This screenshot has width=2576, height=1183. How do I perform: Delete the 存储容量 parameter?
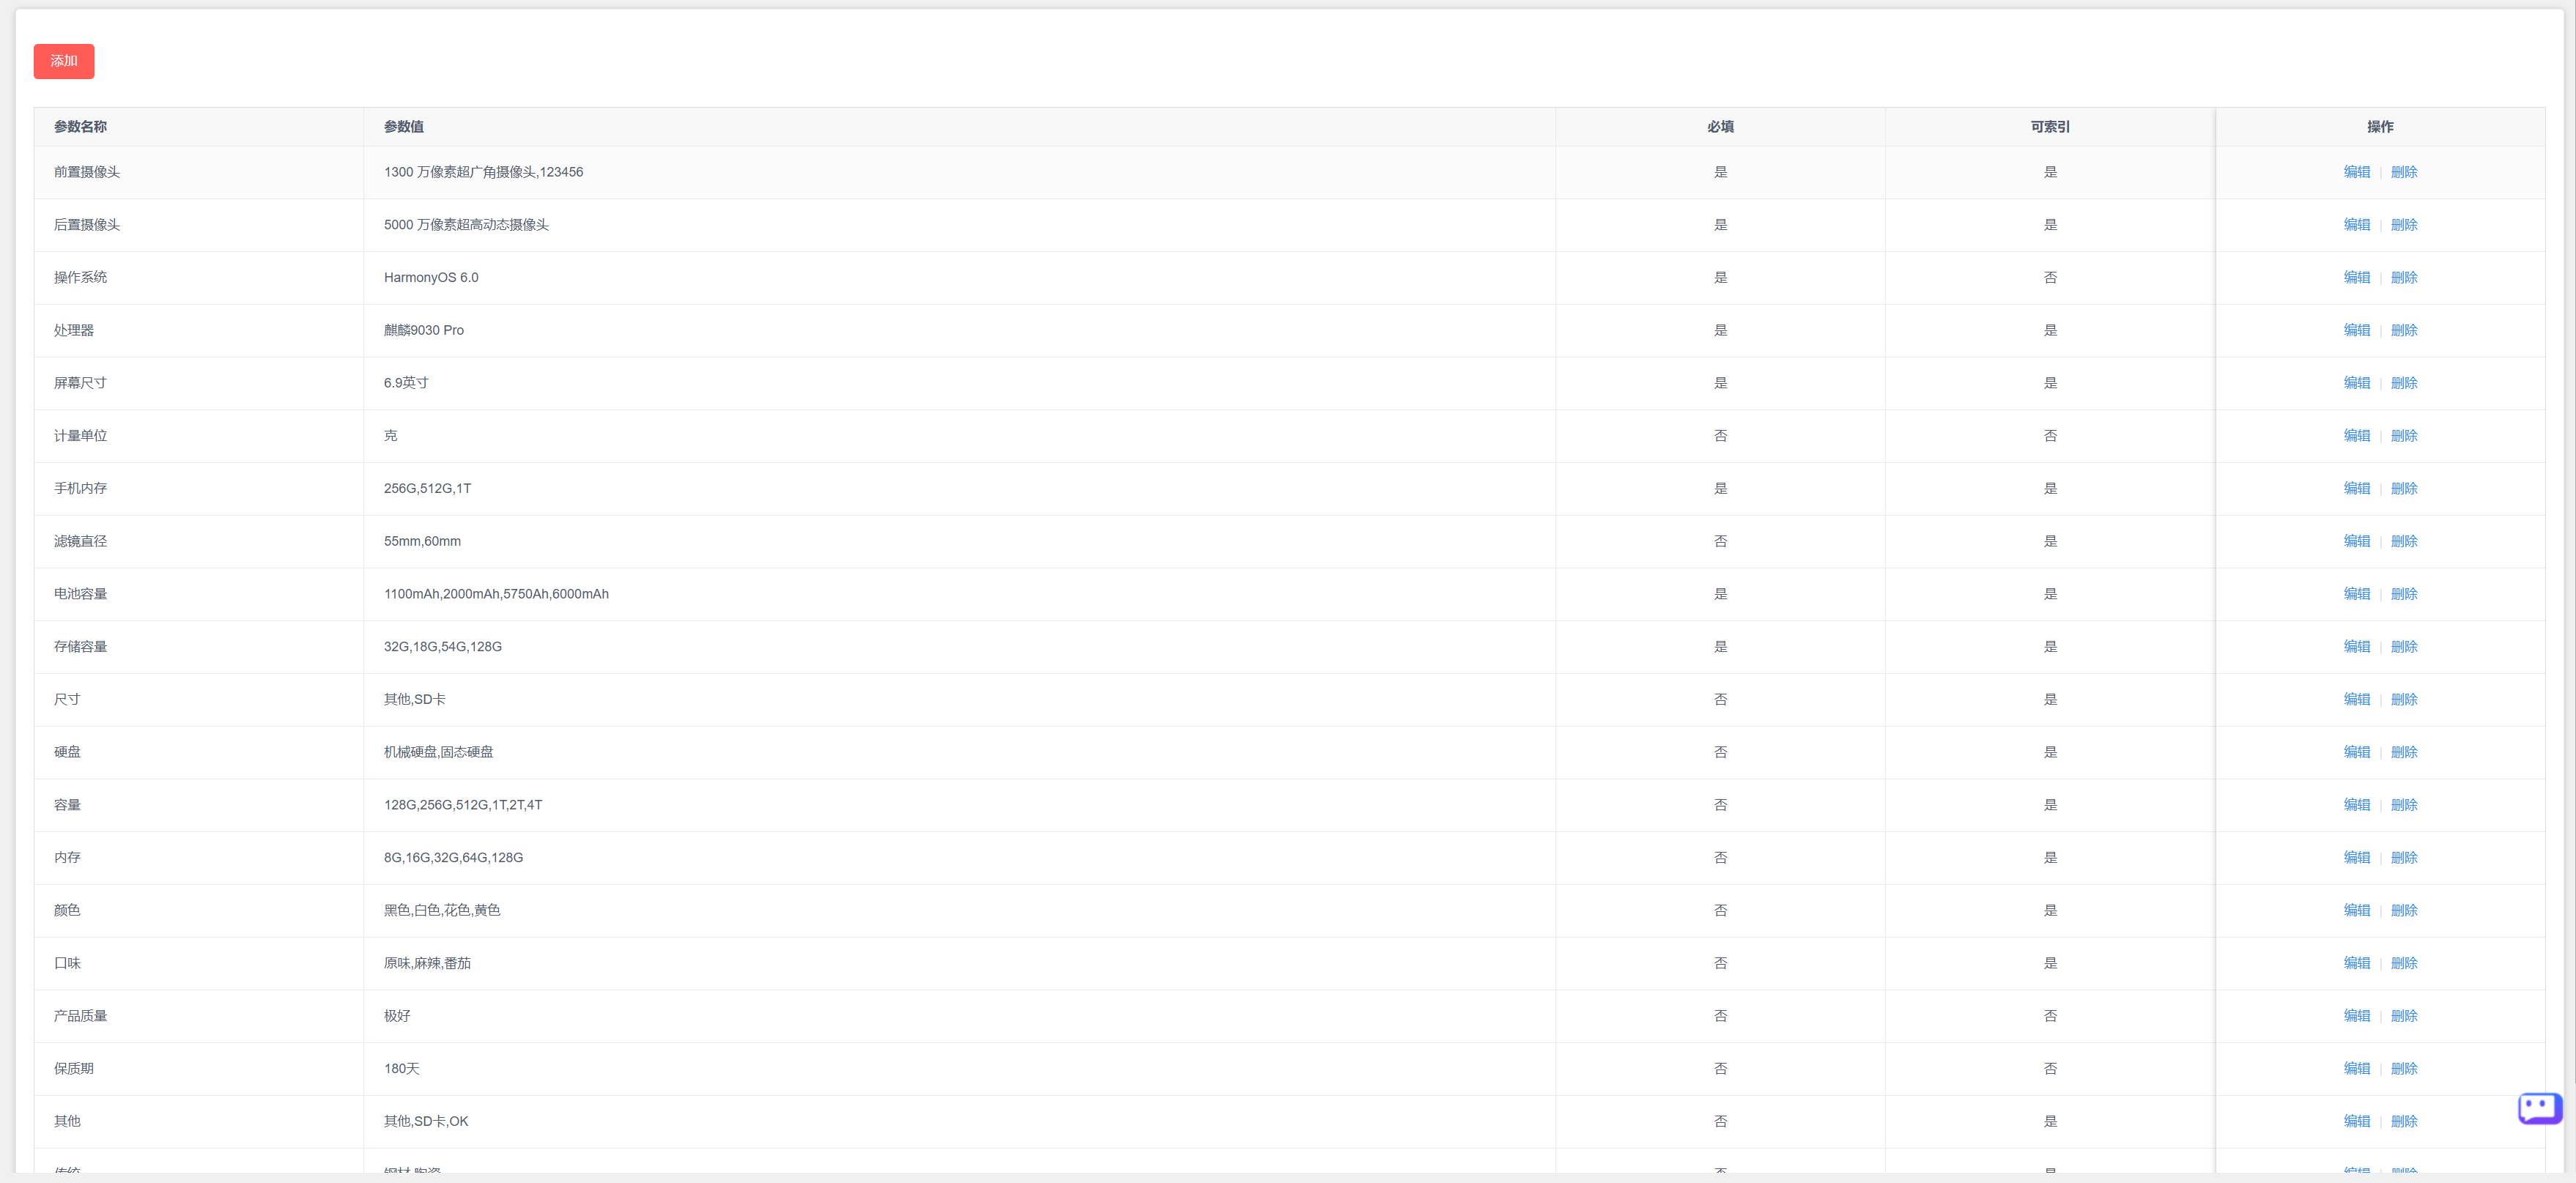pos(2403,647)
